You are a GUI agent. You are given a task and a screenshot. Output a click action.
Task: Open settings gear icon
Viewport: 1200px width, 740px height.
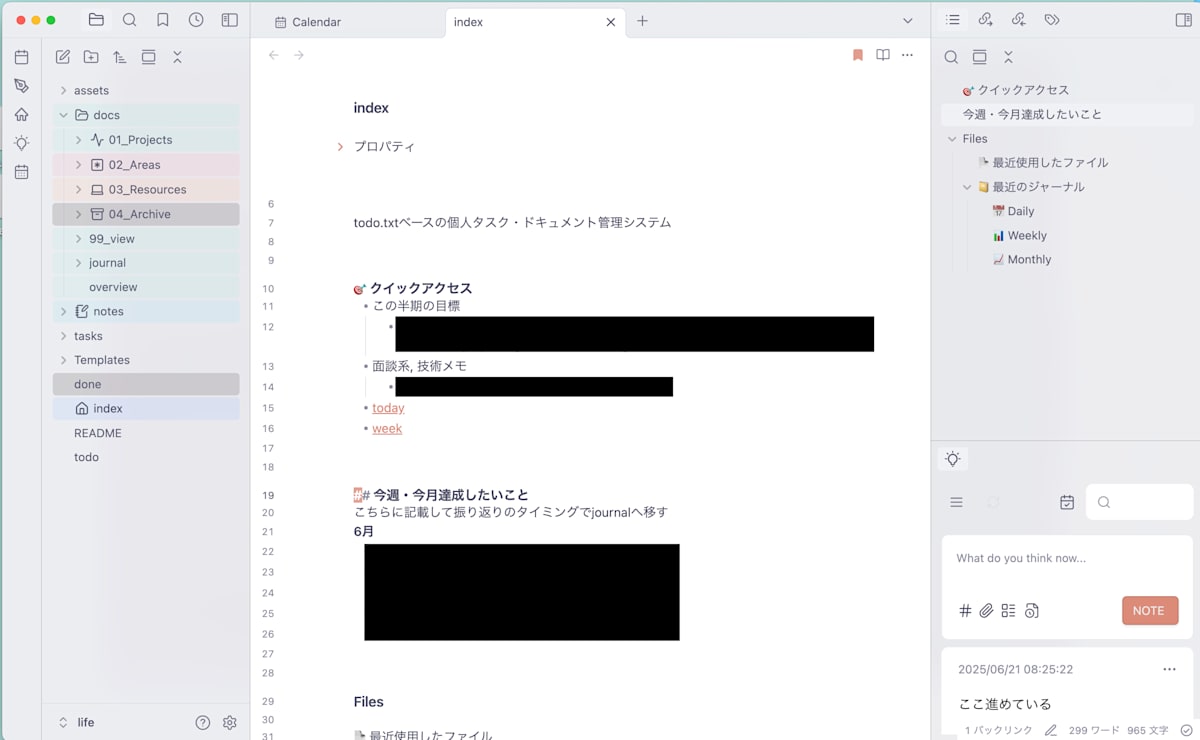pyautogui.click(x=230, y=722)
